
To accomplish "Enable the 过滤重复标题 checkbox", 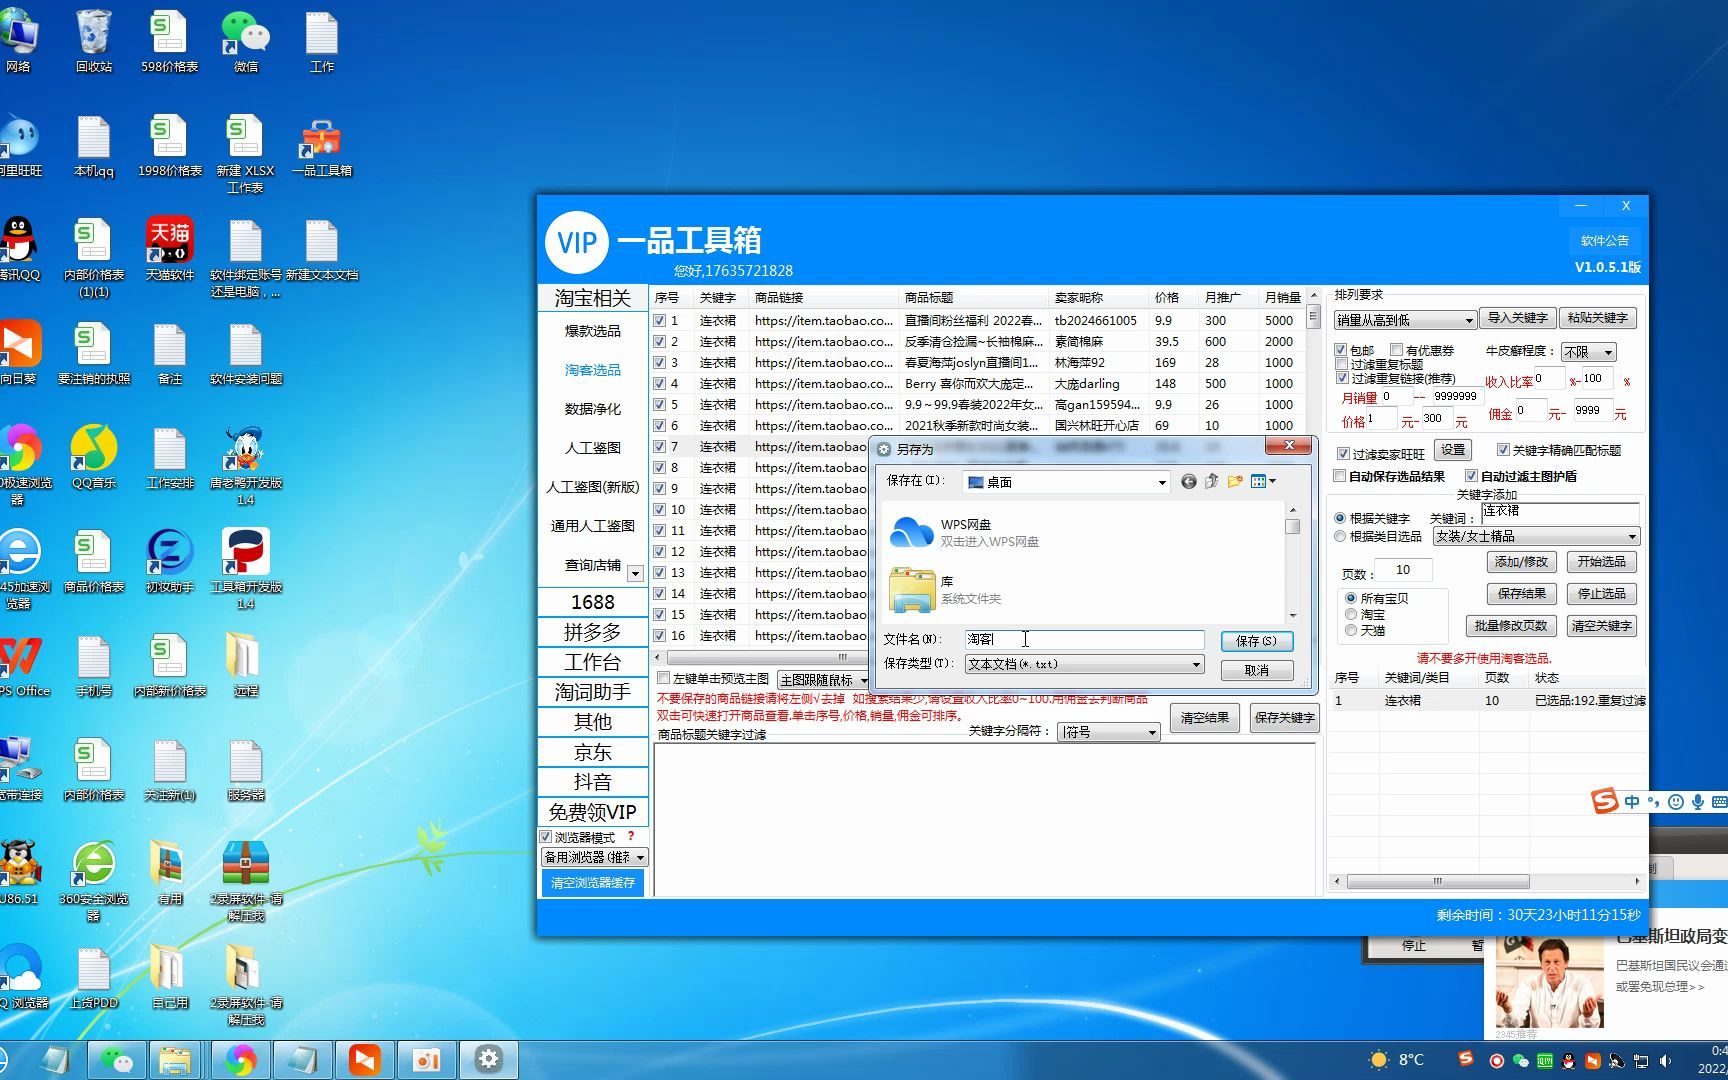I will point(1341,364).
